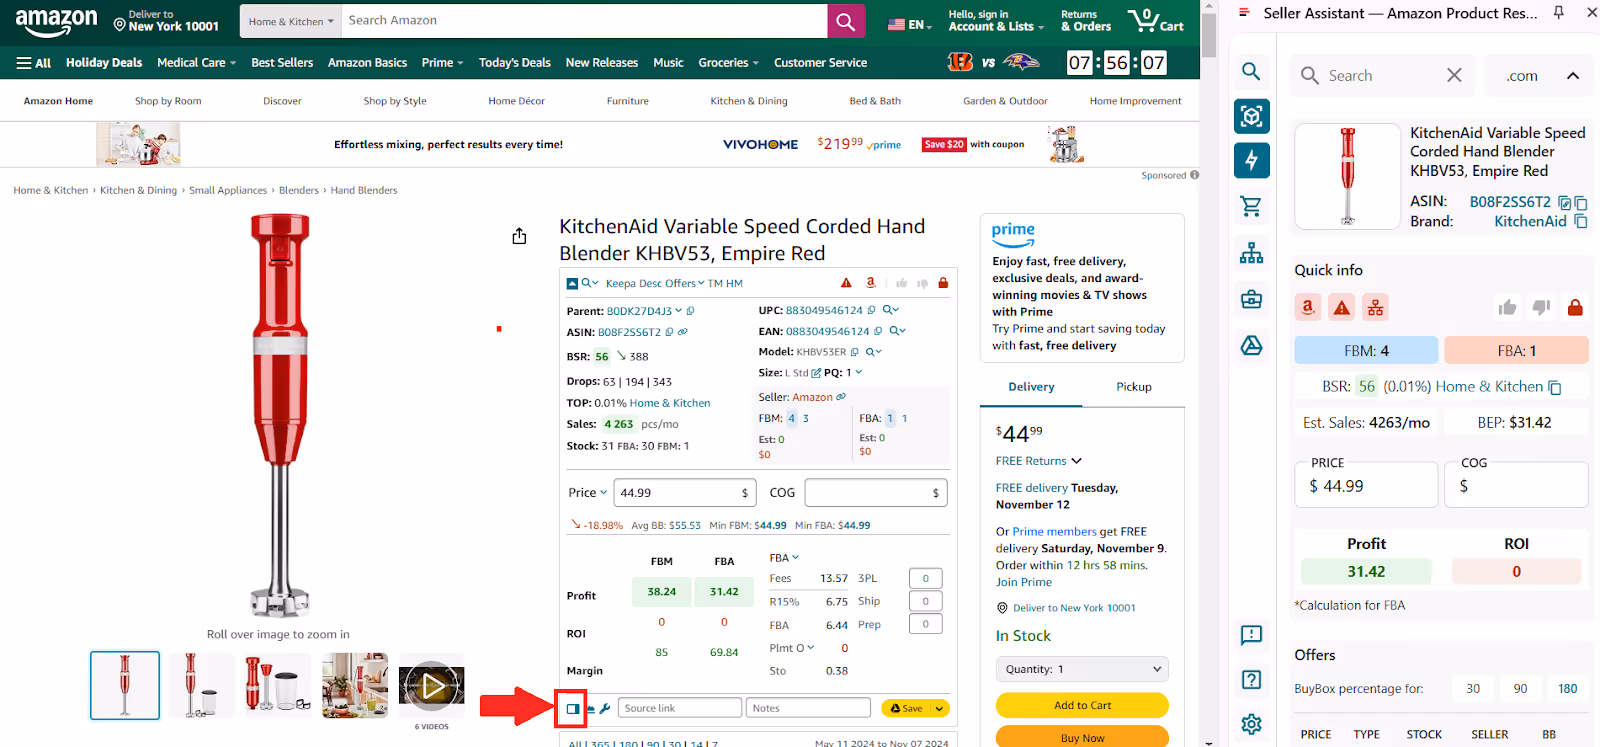
Task: Click the red lock icon in the Keepa toolbar row
Action: coord(943,283)
